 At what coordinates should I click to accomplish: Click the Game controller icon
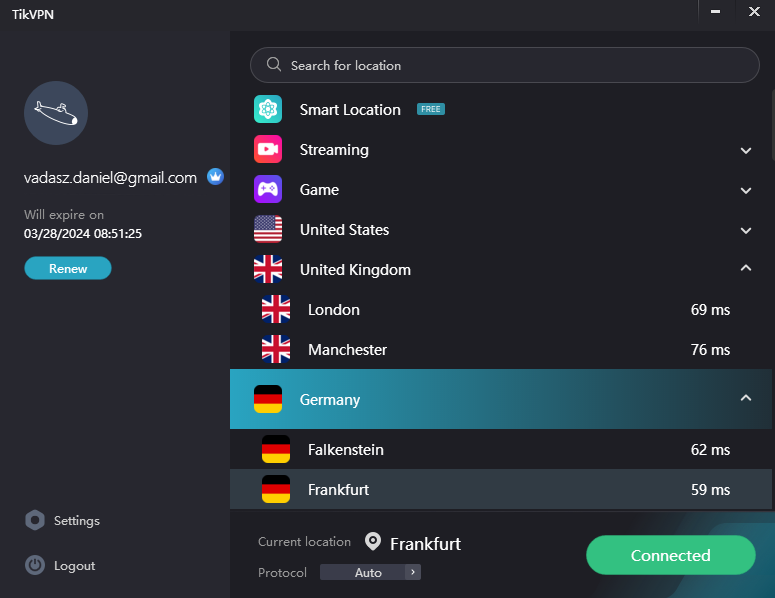(x=268, y=190)
